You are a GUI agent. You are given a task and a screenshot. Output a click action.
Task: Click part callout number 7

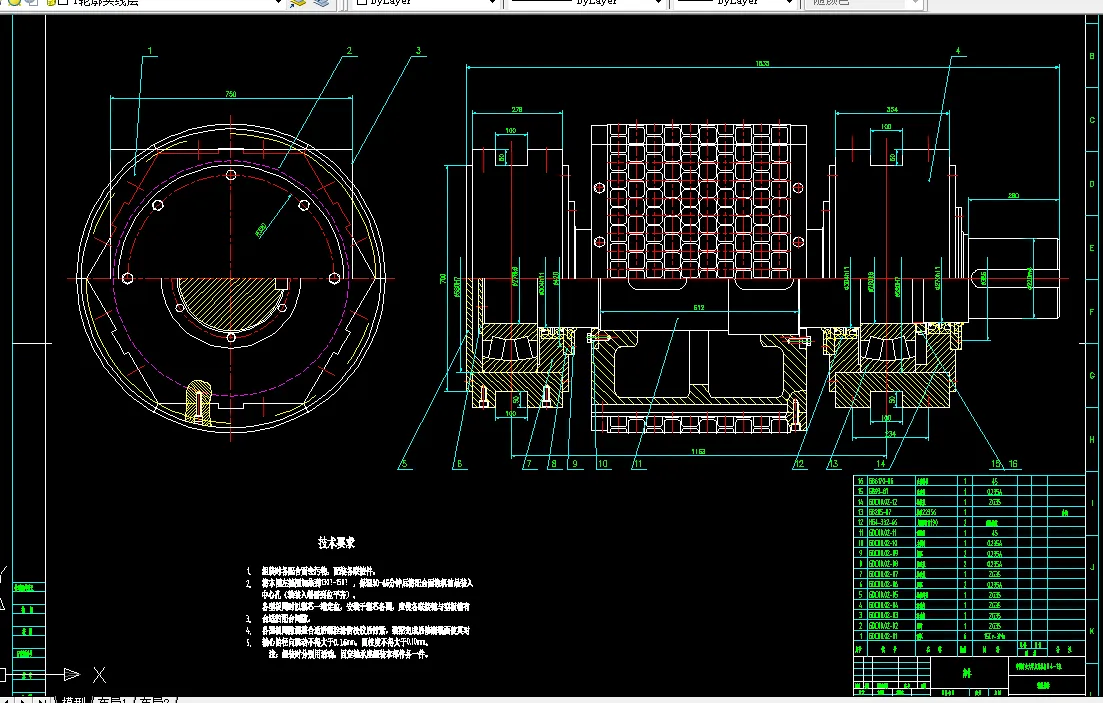(x=528, y=464)
